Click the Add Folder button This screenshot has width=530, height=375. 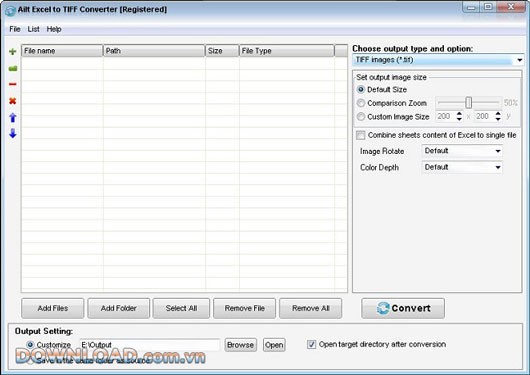click(119, 308)
